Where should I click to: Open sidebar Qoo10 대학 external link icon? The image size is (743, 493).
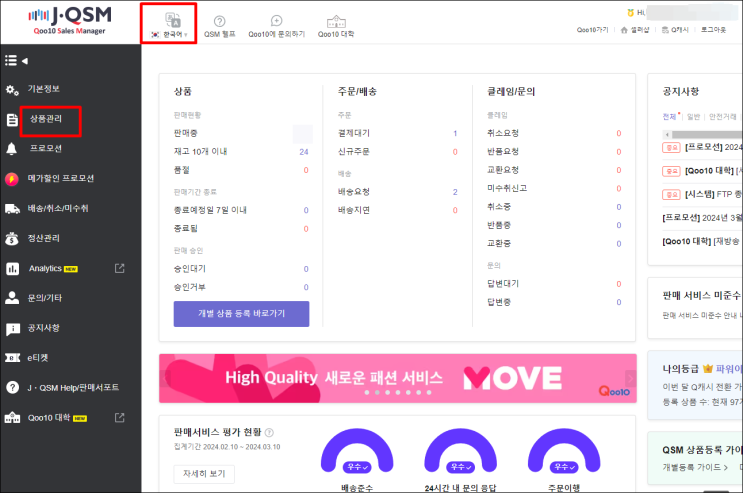click(x=119, y=418)
